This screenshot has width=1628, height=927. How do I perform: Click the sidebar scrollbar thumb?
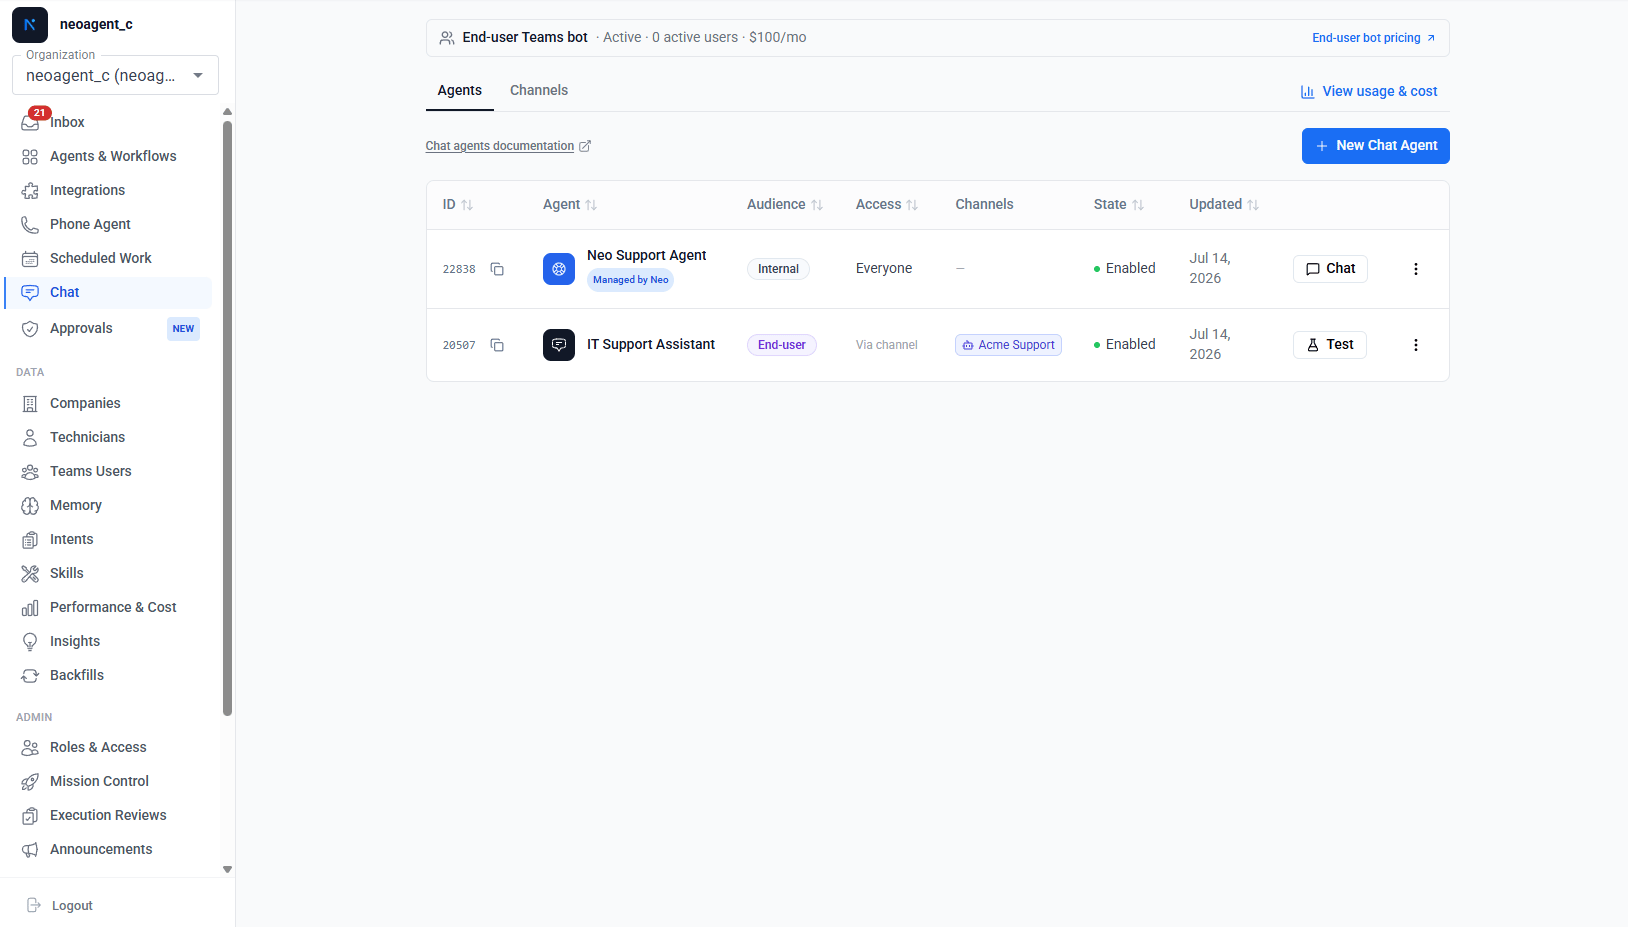[227, 418]
